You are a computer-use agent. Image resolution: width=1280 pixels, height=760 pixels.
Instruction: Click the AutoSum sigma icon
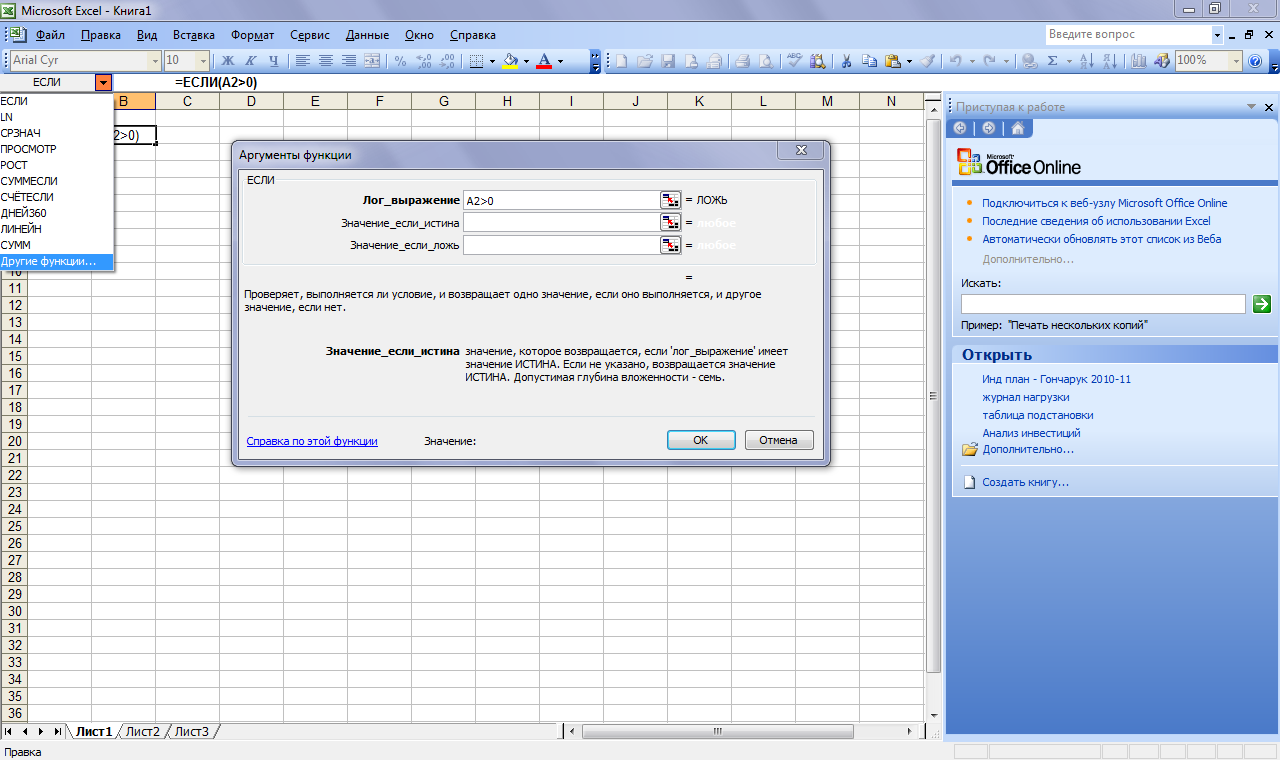pos(1052,60)
